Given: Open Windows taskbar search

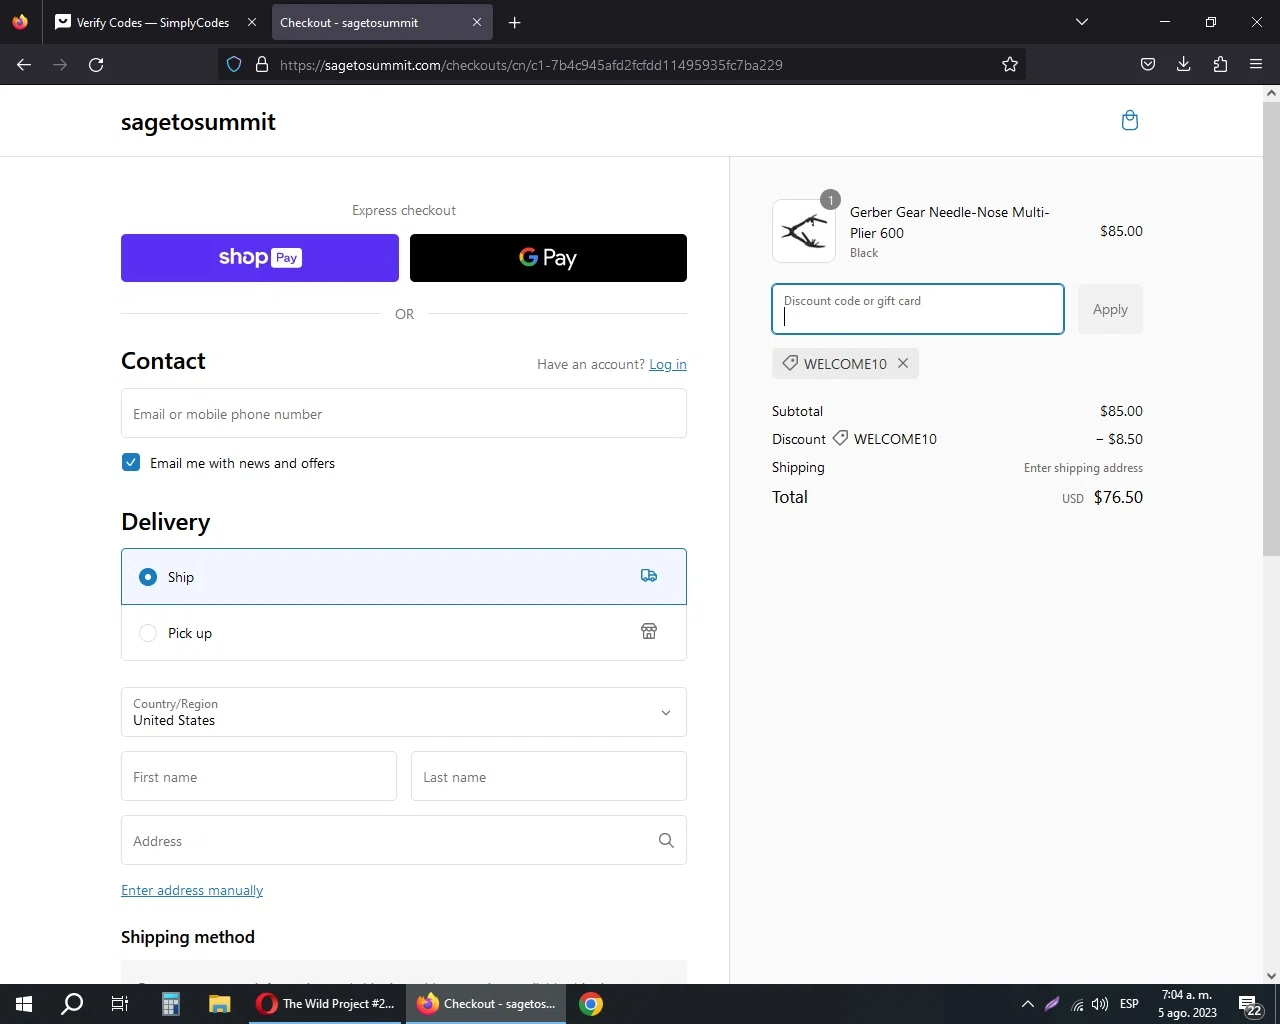Looking at the screenshot, I should (x=72, y=1004).
